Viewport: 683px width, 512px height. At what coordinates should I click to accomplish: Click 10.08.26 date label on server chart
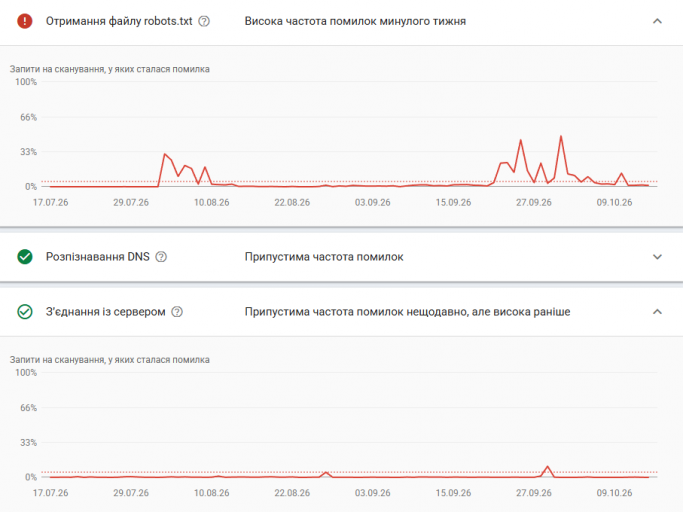(211, 493)
